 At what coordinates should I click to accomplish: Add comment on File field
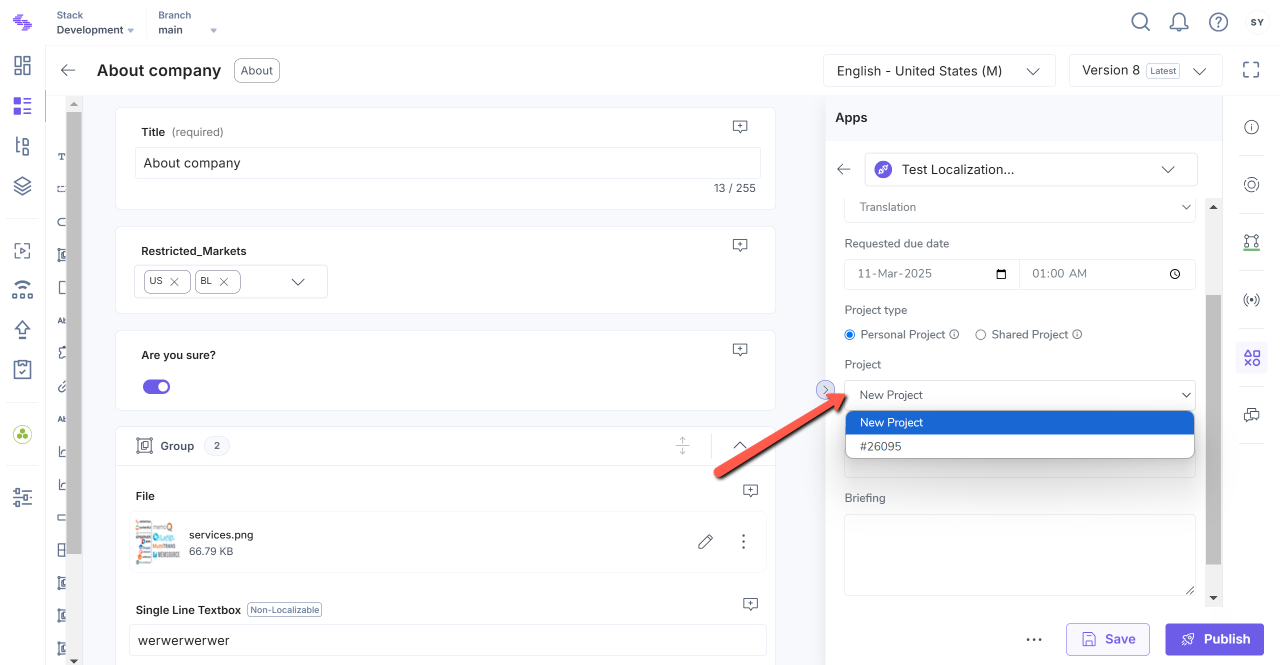751,491
